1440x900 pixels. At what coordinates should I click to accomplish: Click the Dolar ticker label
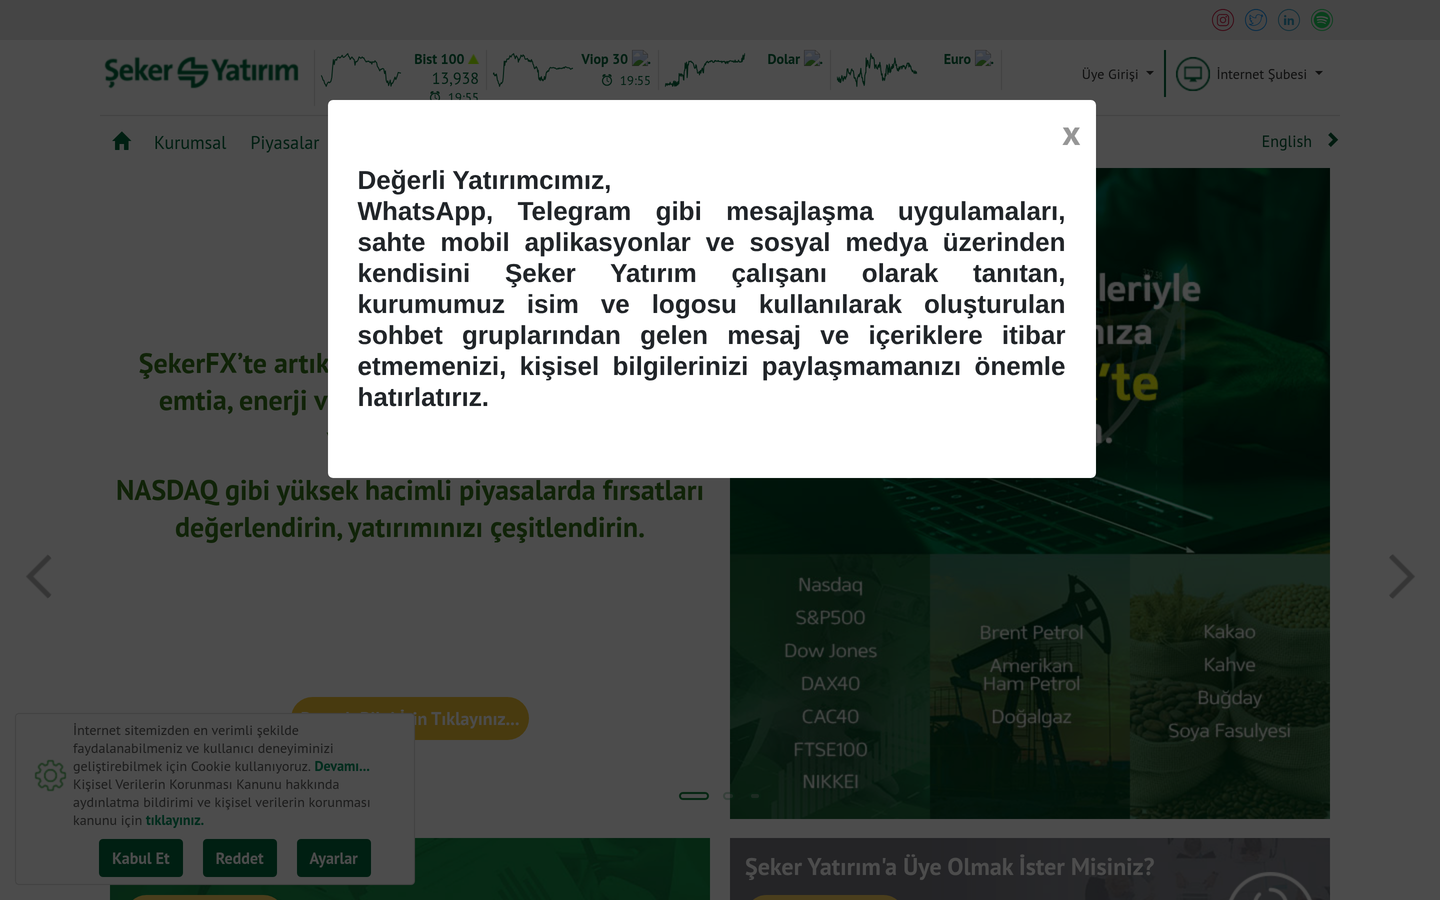[x=783, y=60]
